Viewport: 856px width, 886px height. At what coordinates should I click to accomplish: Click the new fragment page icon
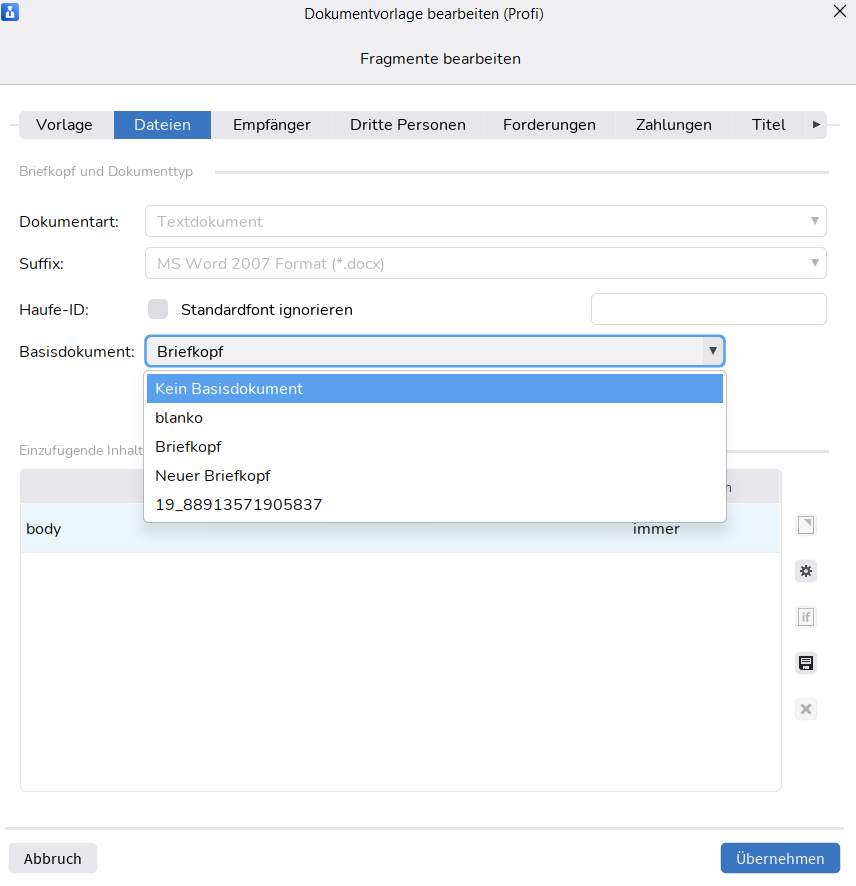pyautogui.click(x=806, y=525)
